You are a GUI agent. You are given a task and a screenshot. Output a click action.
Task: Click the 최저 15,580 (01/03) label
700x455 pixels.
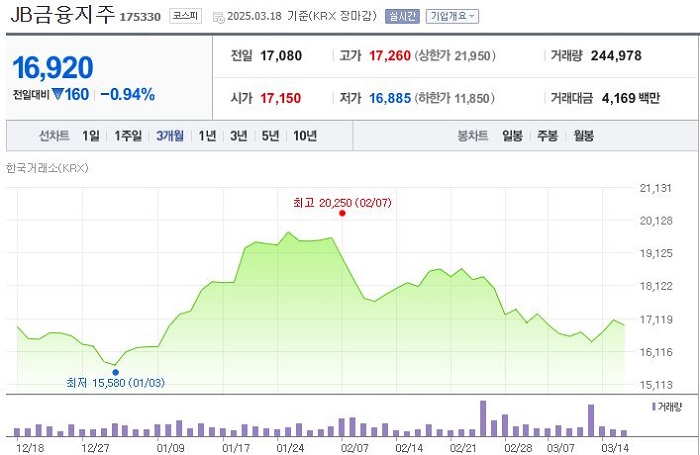(x=116, y=383)
